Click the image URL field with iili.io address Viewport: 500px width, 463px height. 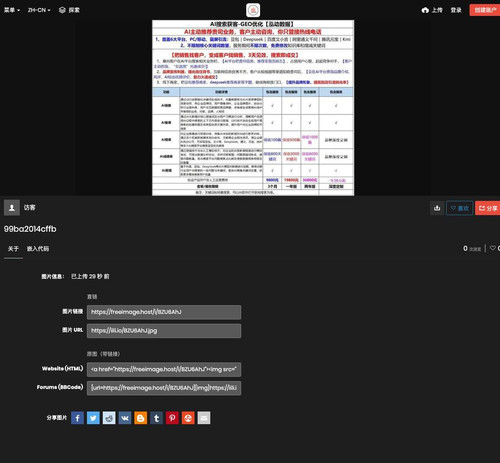164,331
